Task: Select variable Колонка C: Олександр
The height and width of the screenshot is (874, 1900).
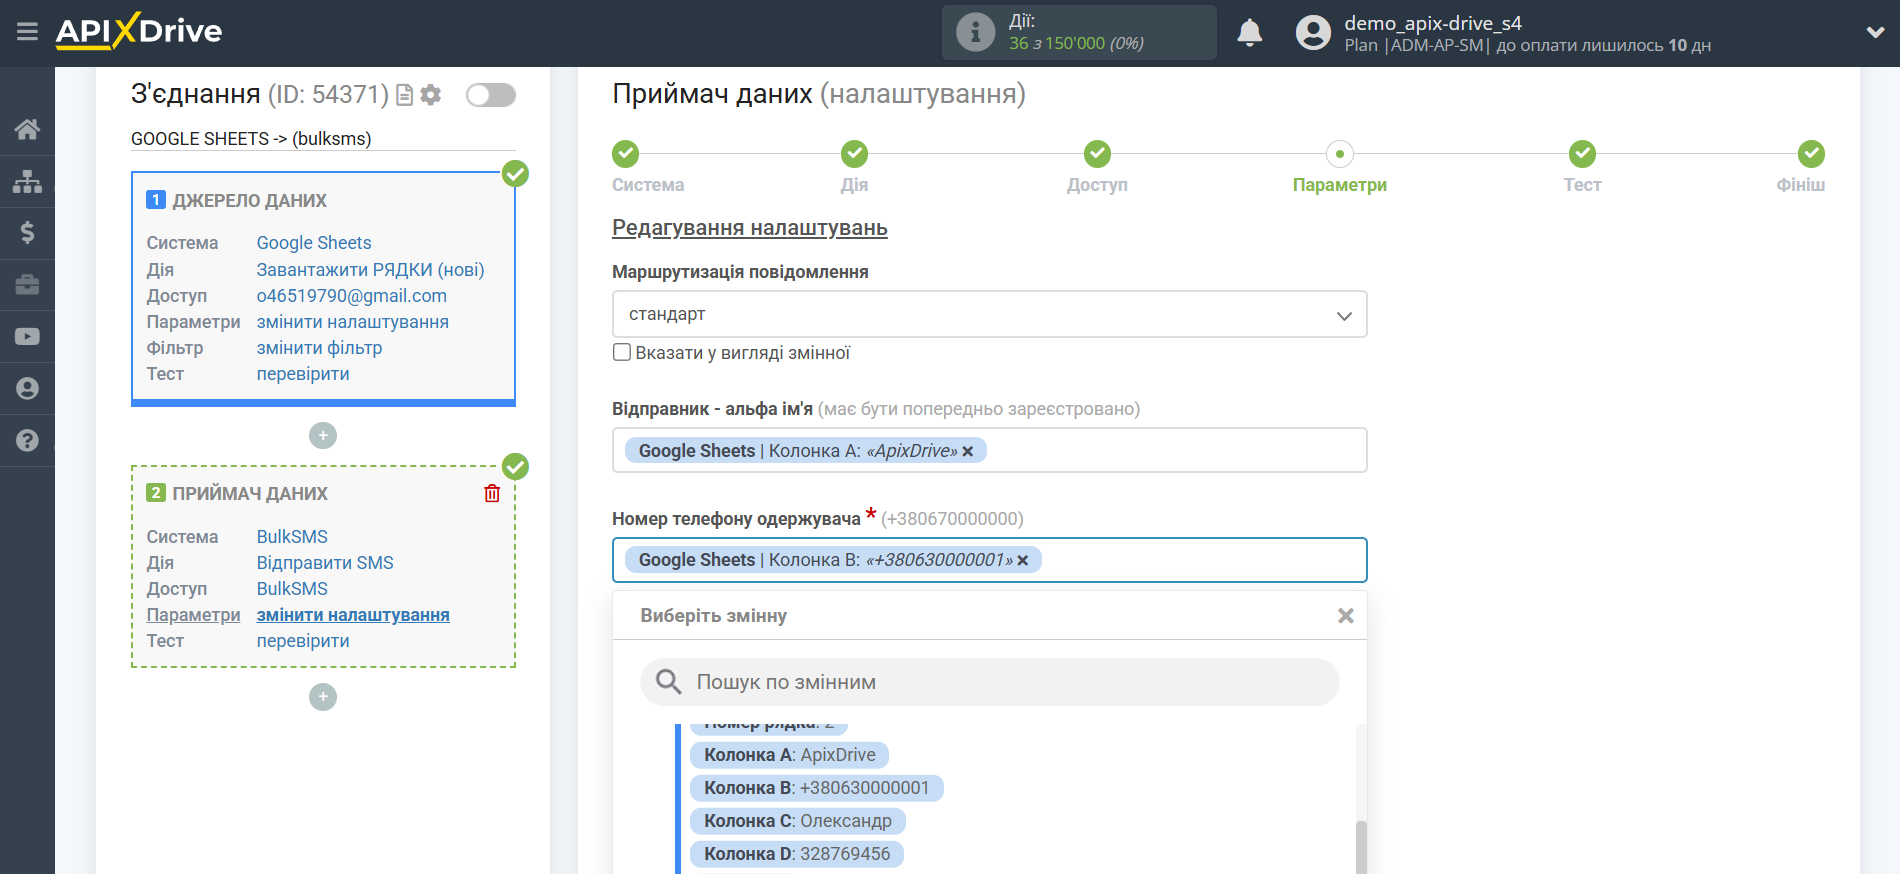Action: coord(797,821)
